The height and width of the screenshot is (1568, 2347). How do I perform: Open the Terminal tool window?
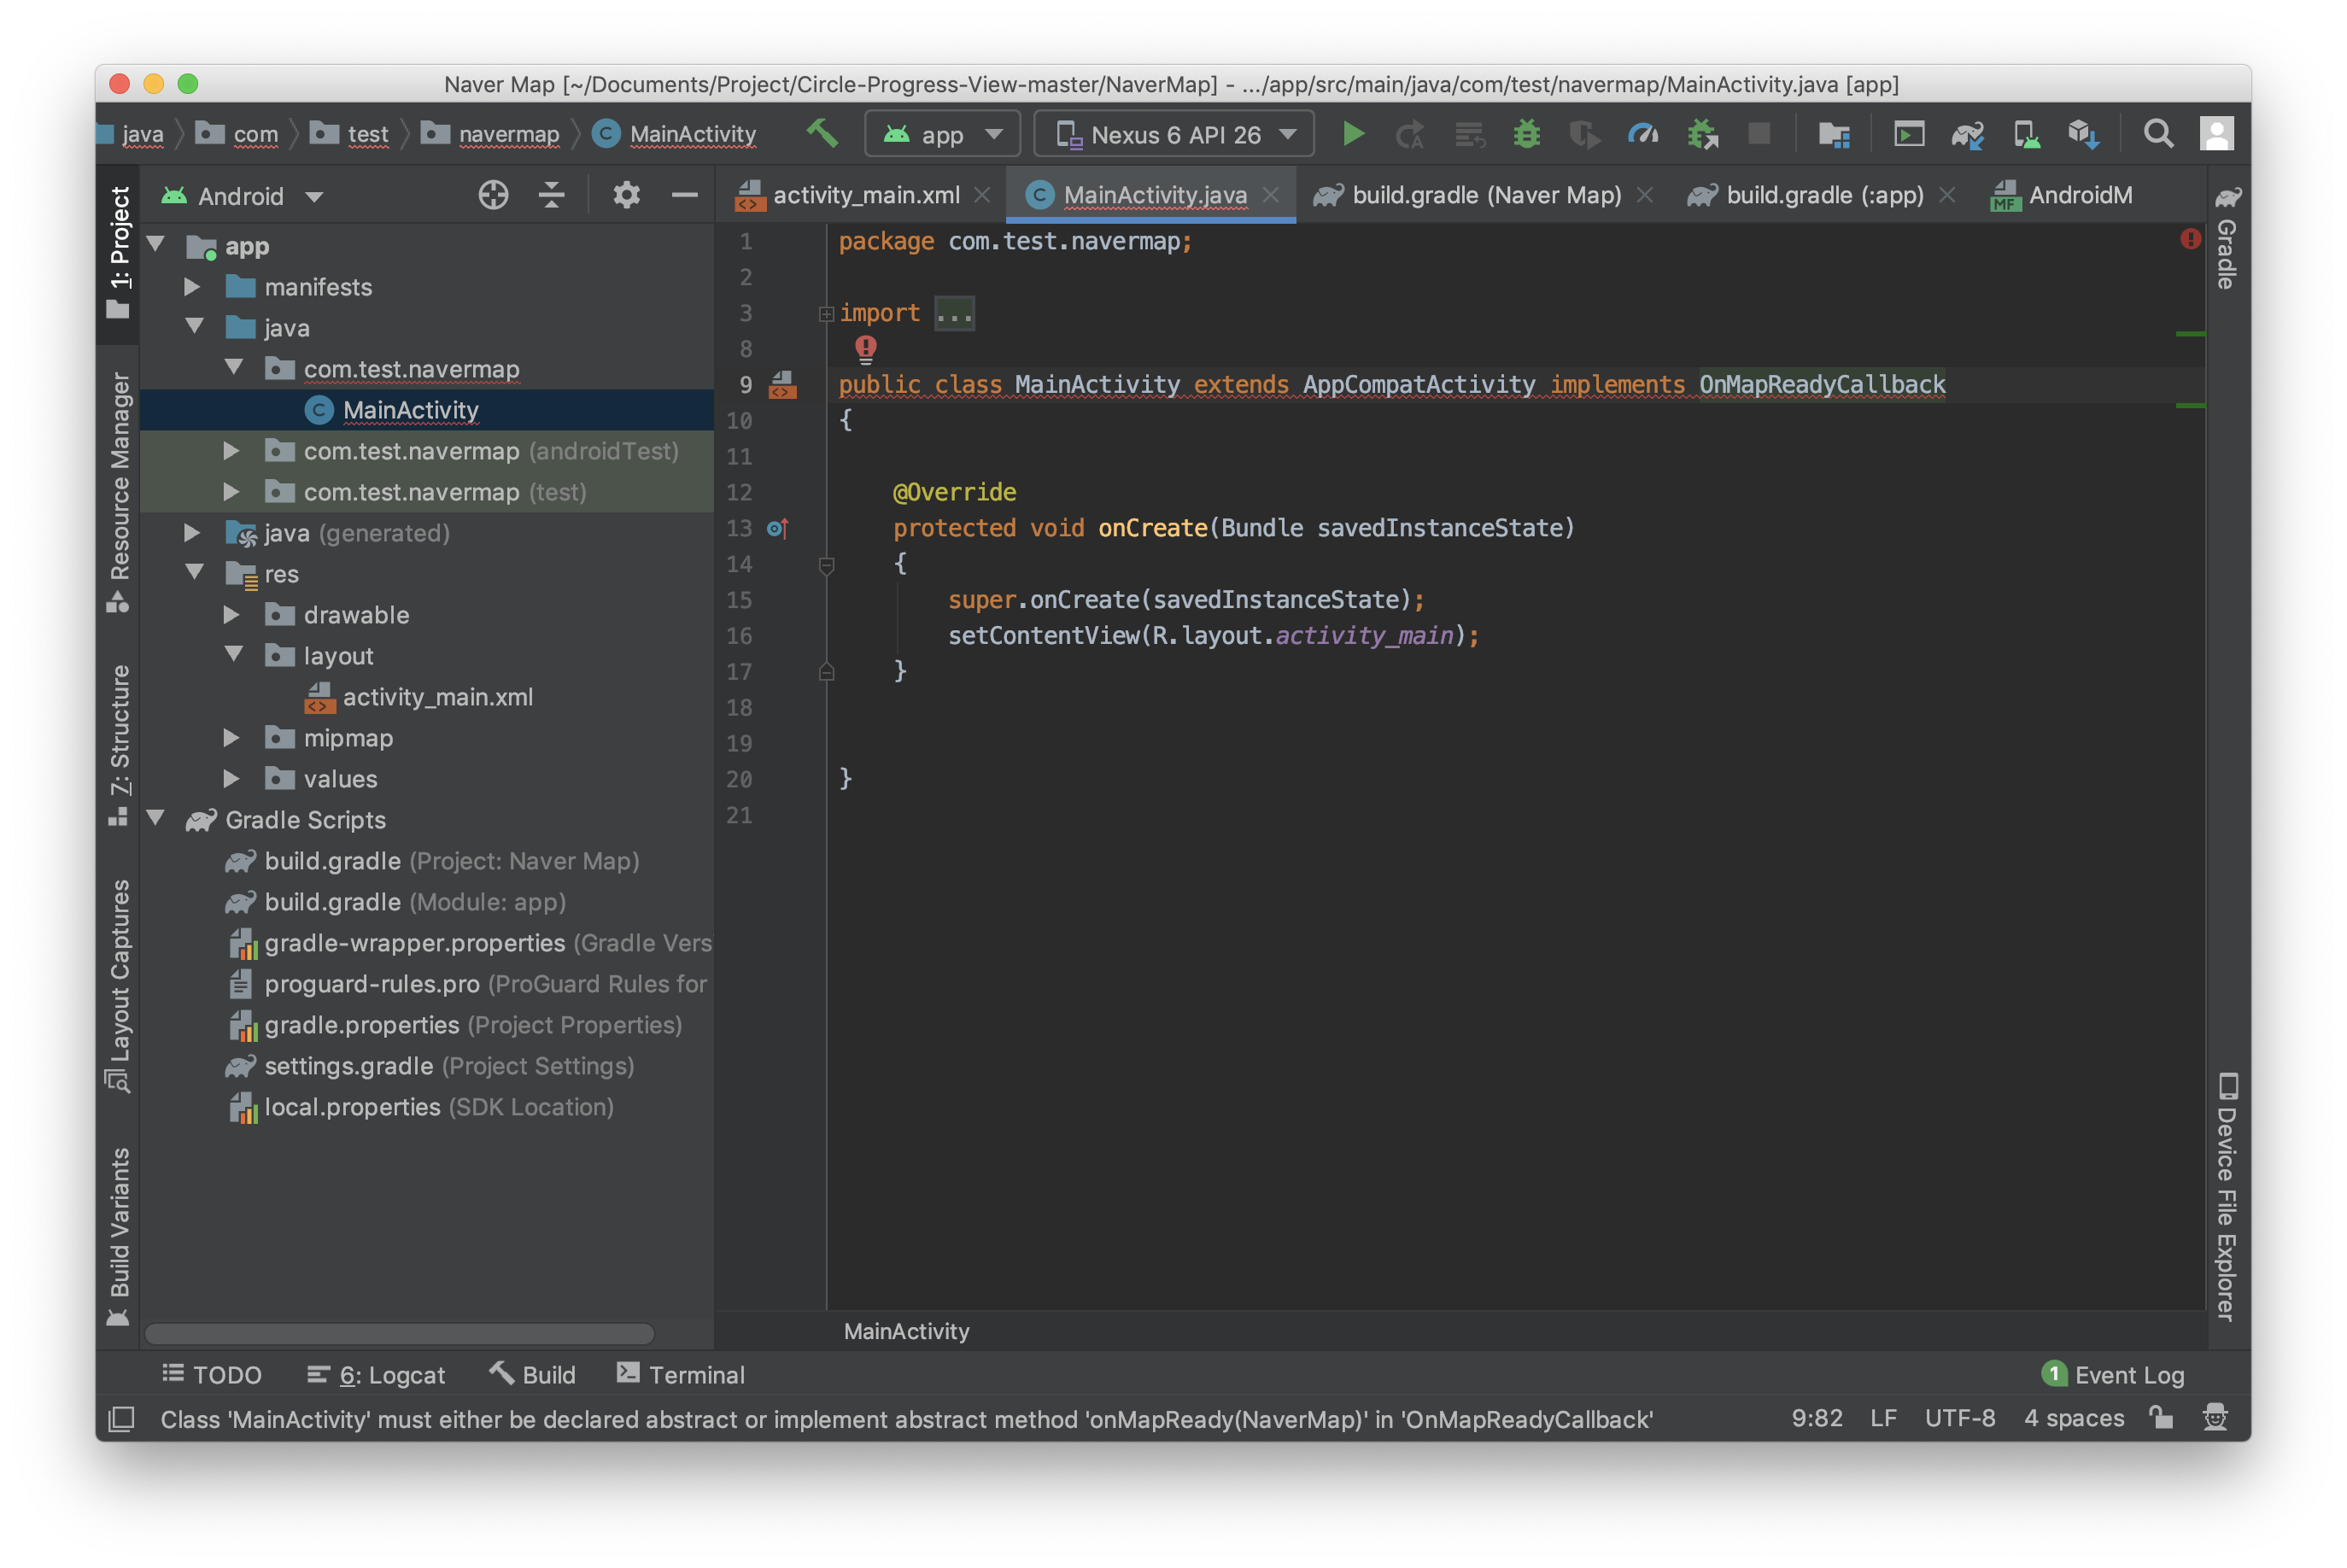click(x=681, y=1375)
